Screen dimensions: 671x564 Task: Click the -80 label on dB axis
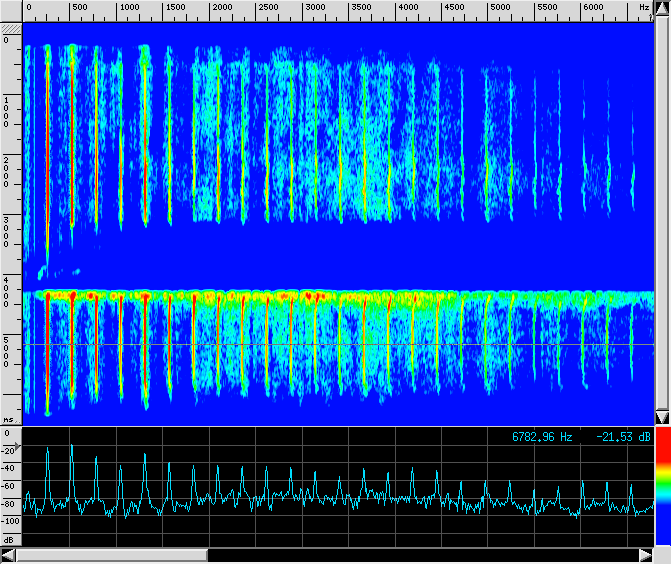9,504
